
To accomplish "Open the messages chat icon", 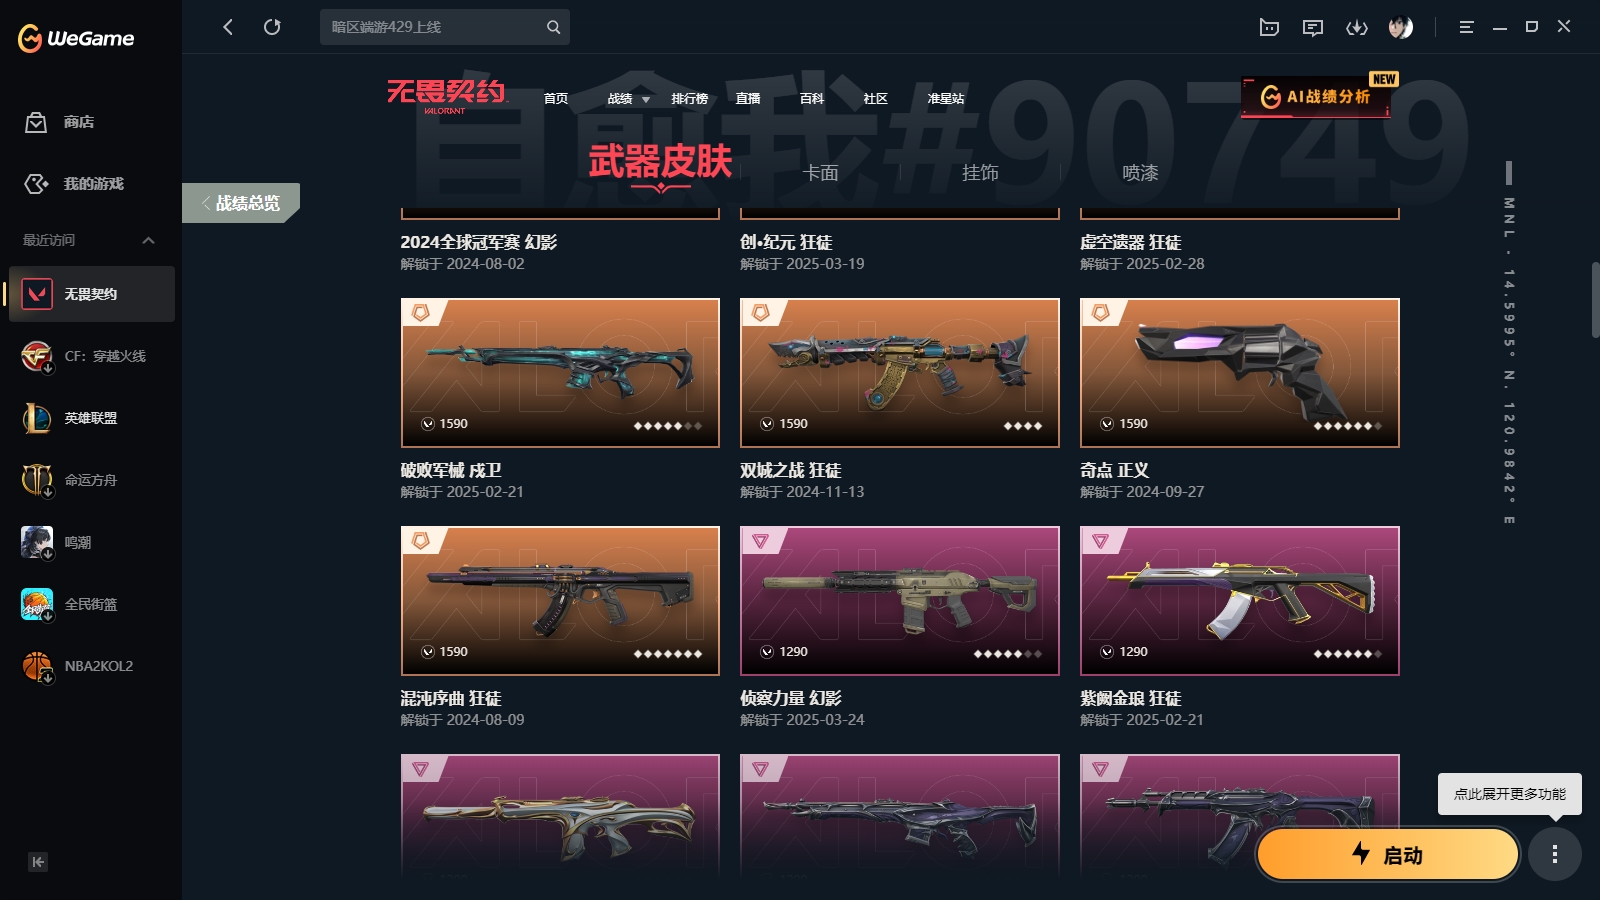I will tap(1313, 27).
